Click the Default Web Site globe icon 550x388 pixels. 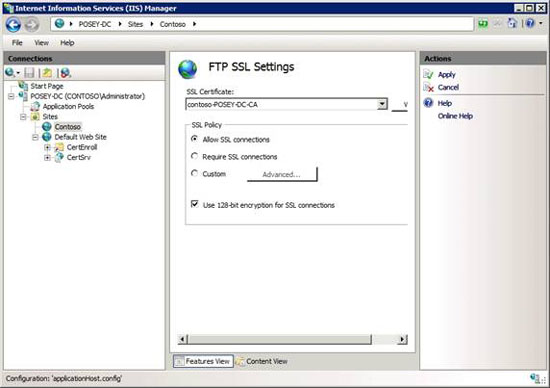point(47,137)
